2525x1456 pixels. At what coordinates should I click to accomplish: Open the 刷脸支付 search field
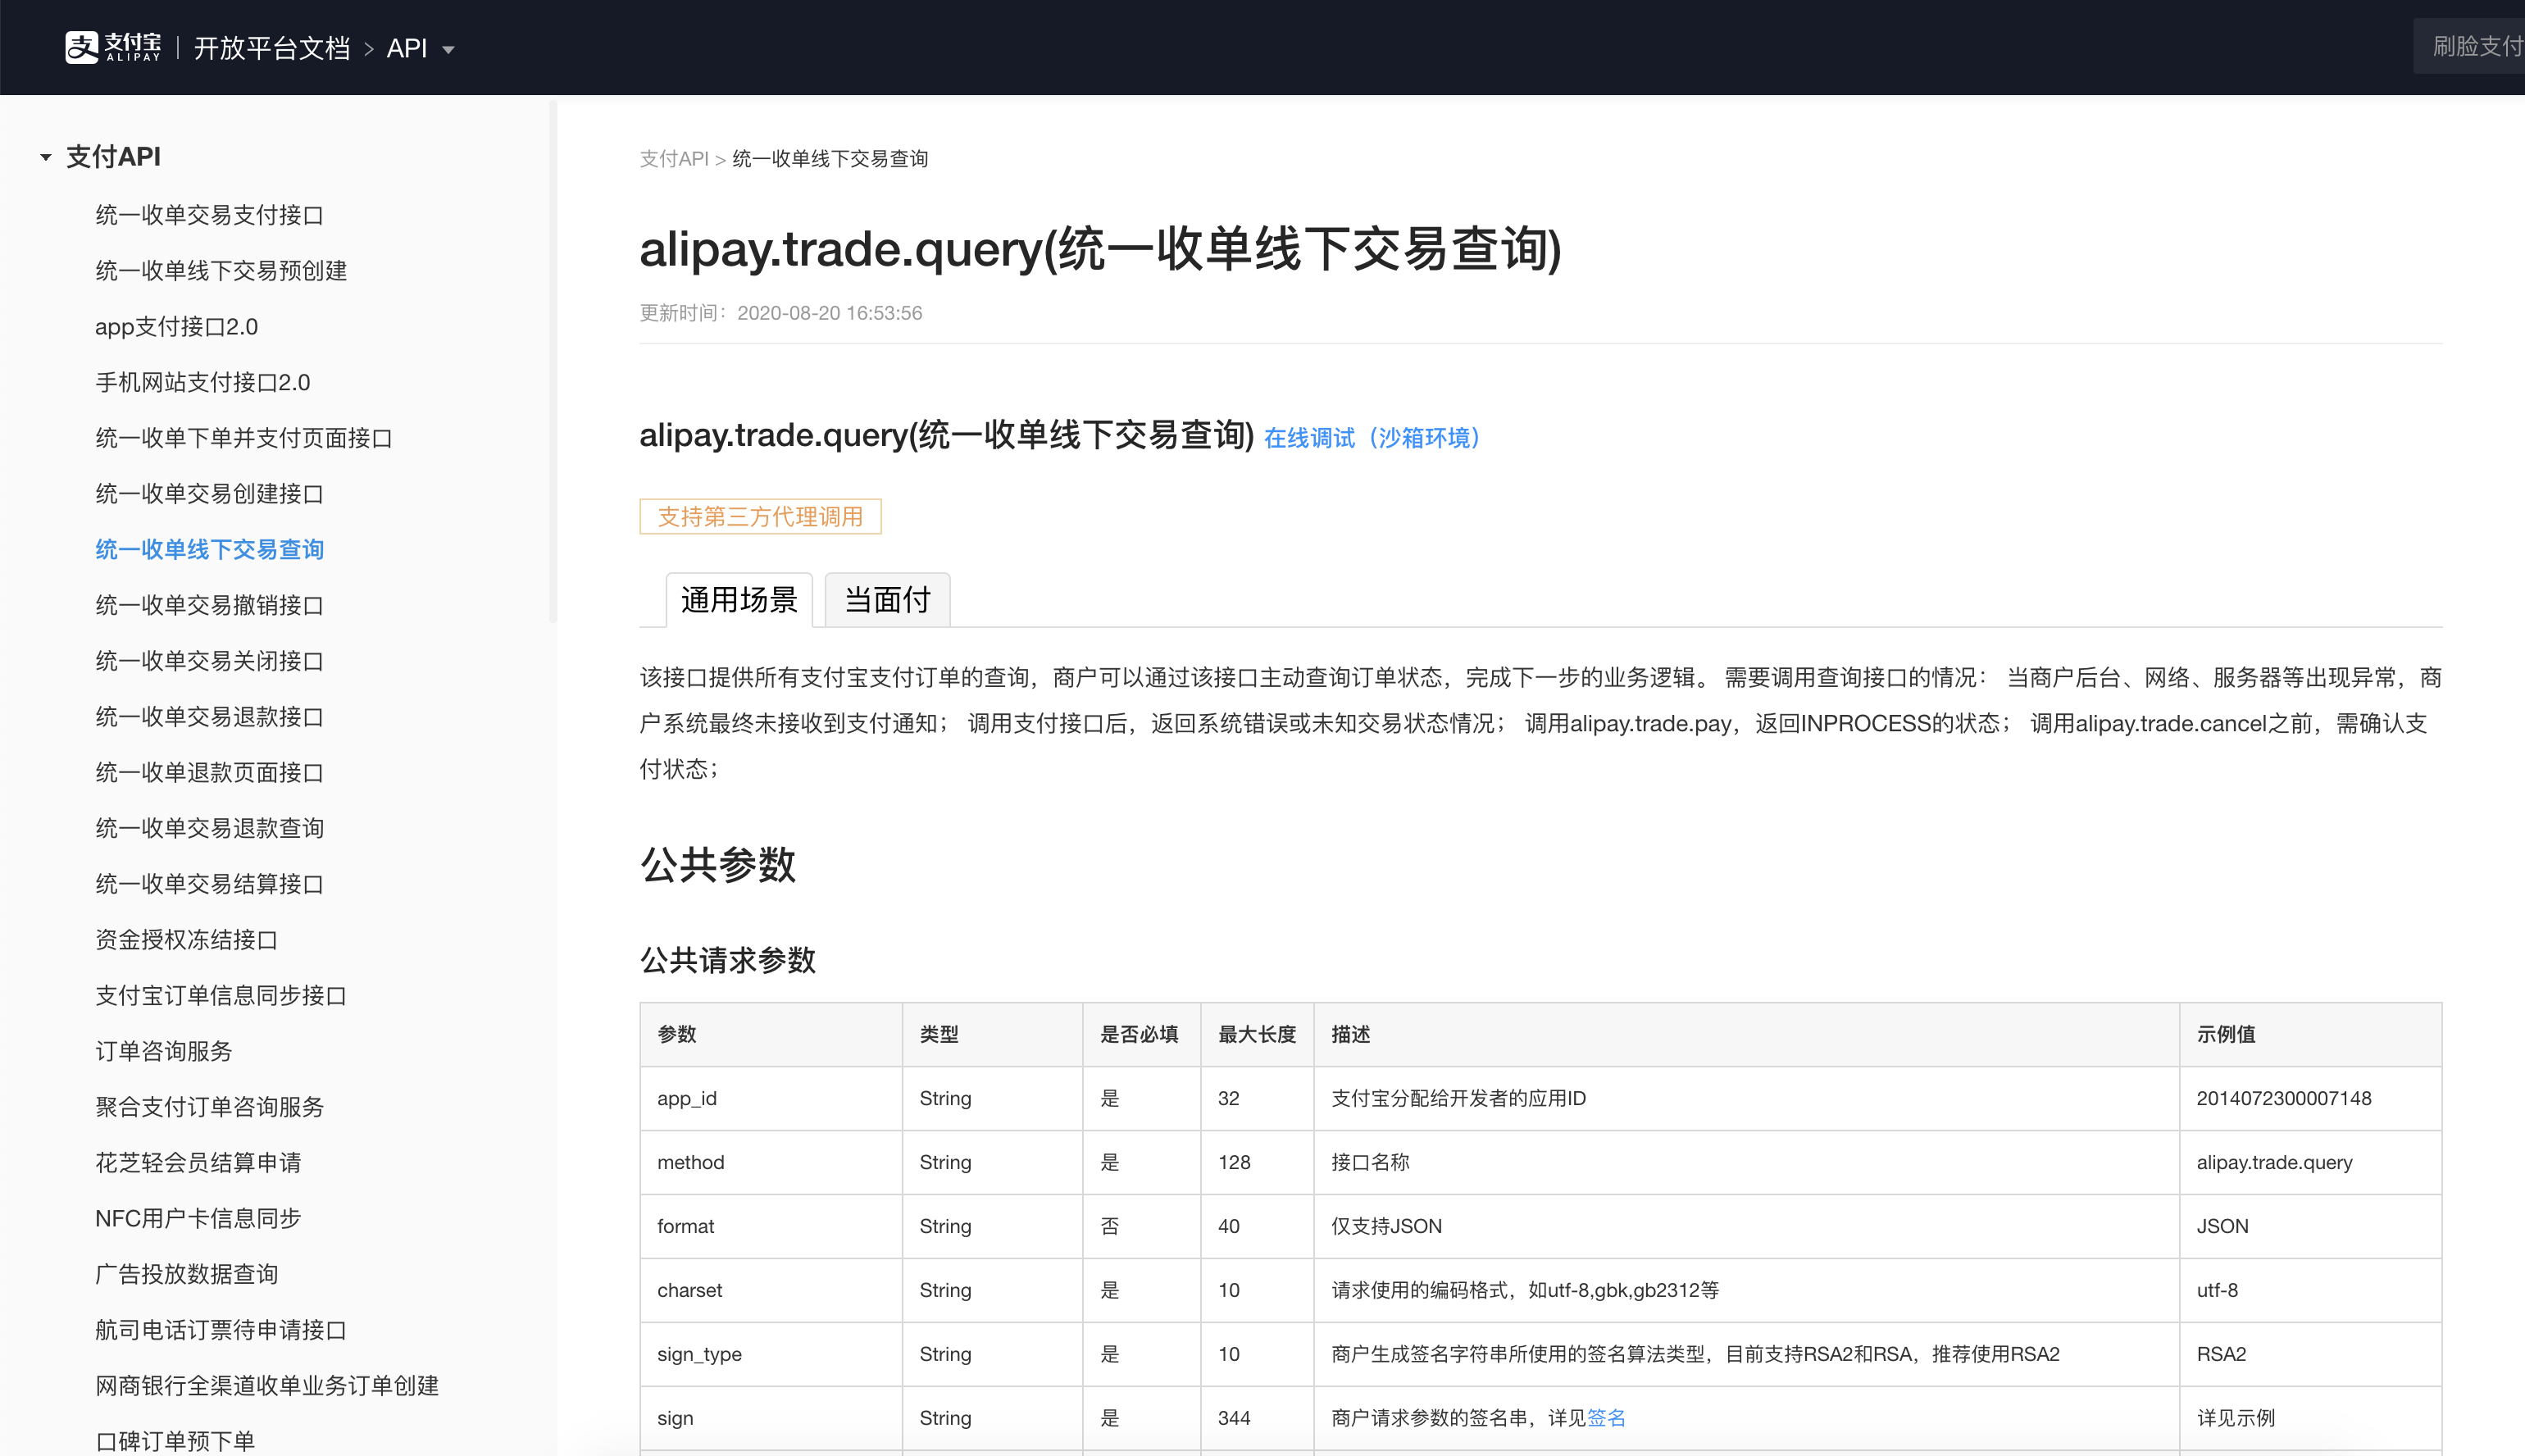coord(2470,47)
